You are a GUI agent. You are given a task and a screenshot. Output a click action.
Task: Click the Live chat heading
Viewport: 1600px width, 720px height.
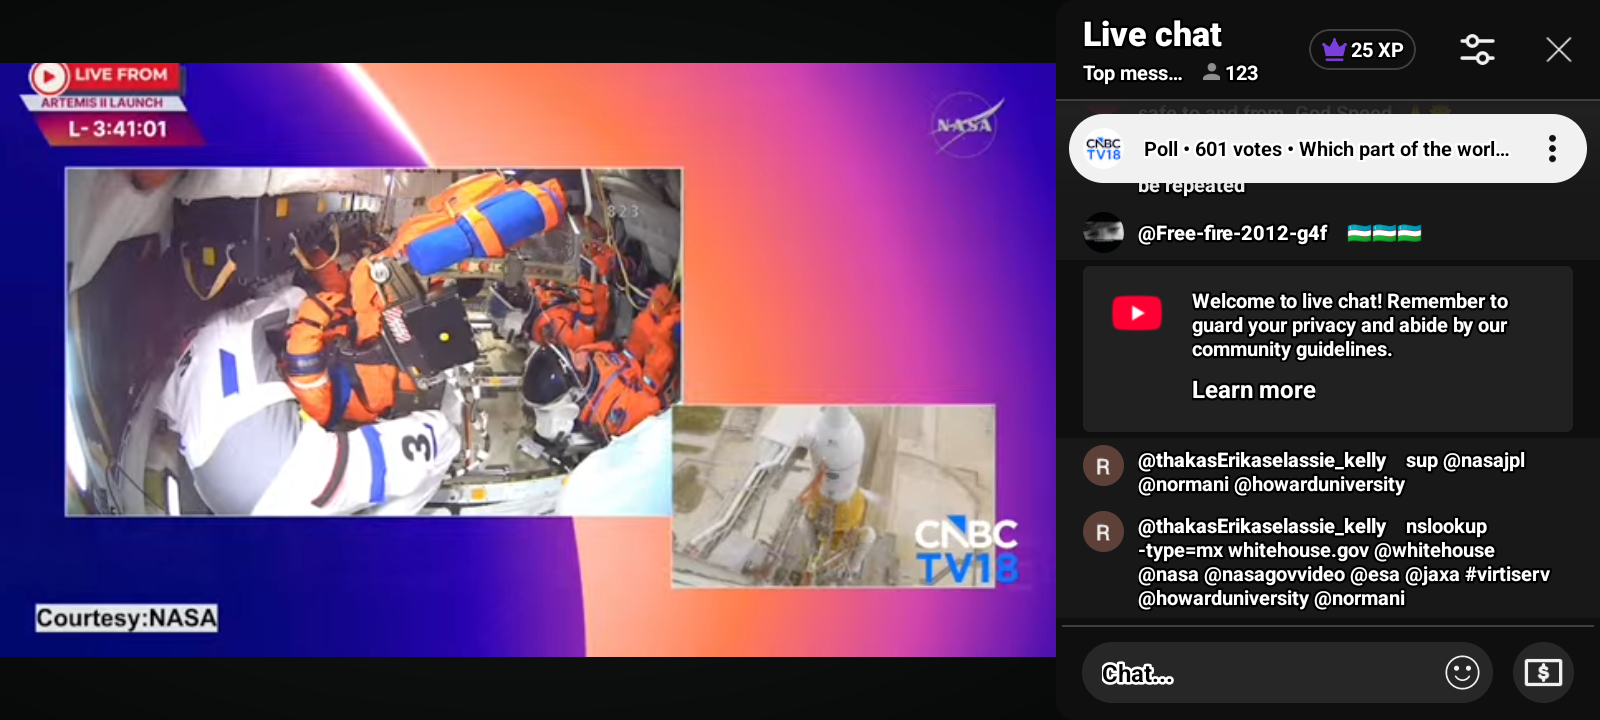[1152, 35]
